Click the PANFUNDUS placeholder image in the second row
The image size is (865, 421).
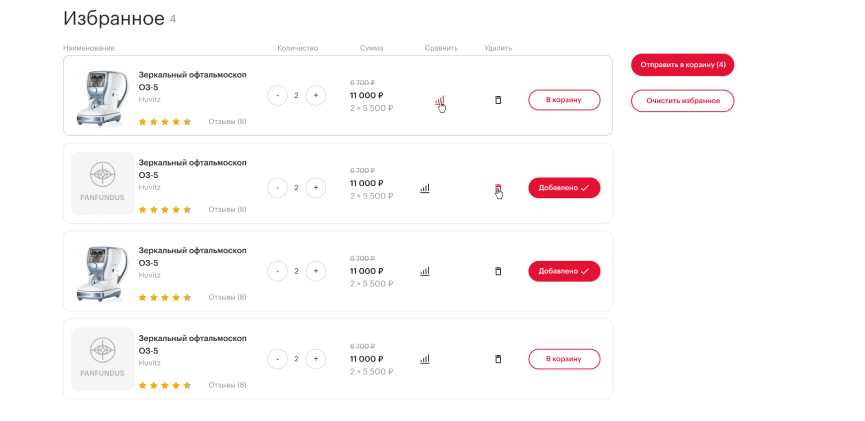102,183
